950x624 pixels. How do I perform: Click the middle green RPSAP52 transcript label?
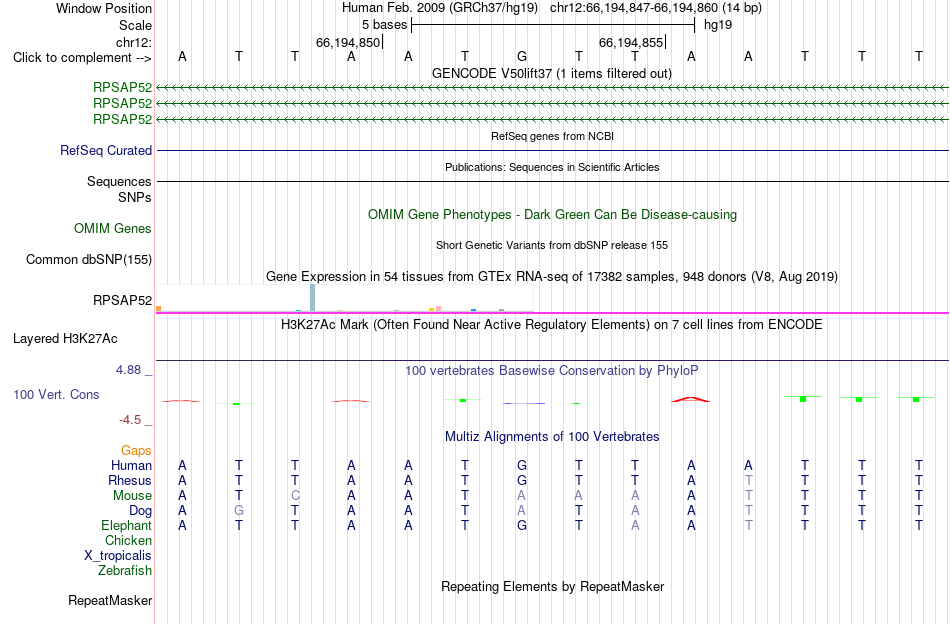click(x=122, y=104)
